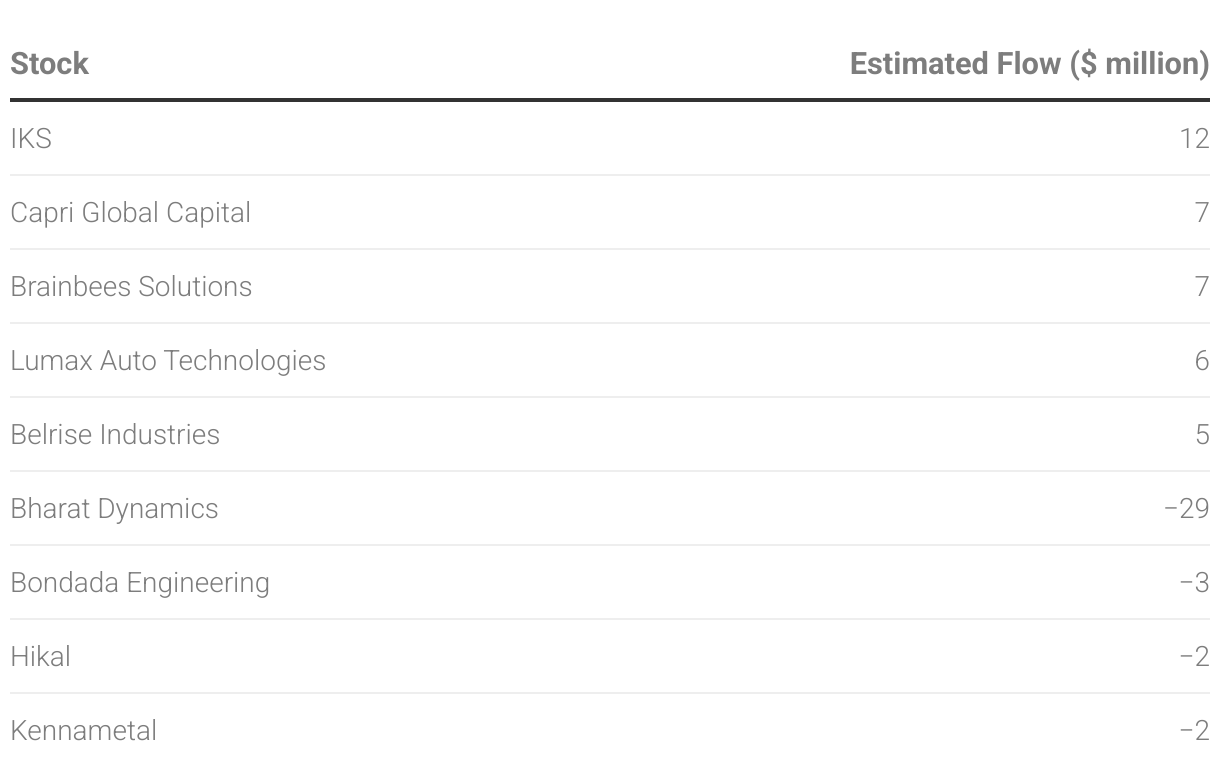1220x776 pixels.
Task: Select the −2 flow value for Kennametal
Action: (1194, 730)
